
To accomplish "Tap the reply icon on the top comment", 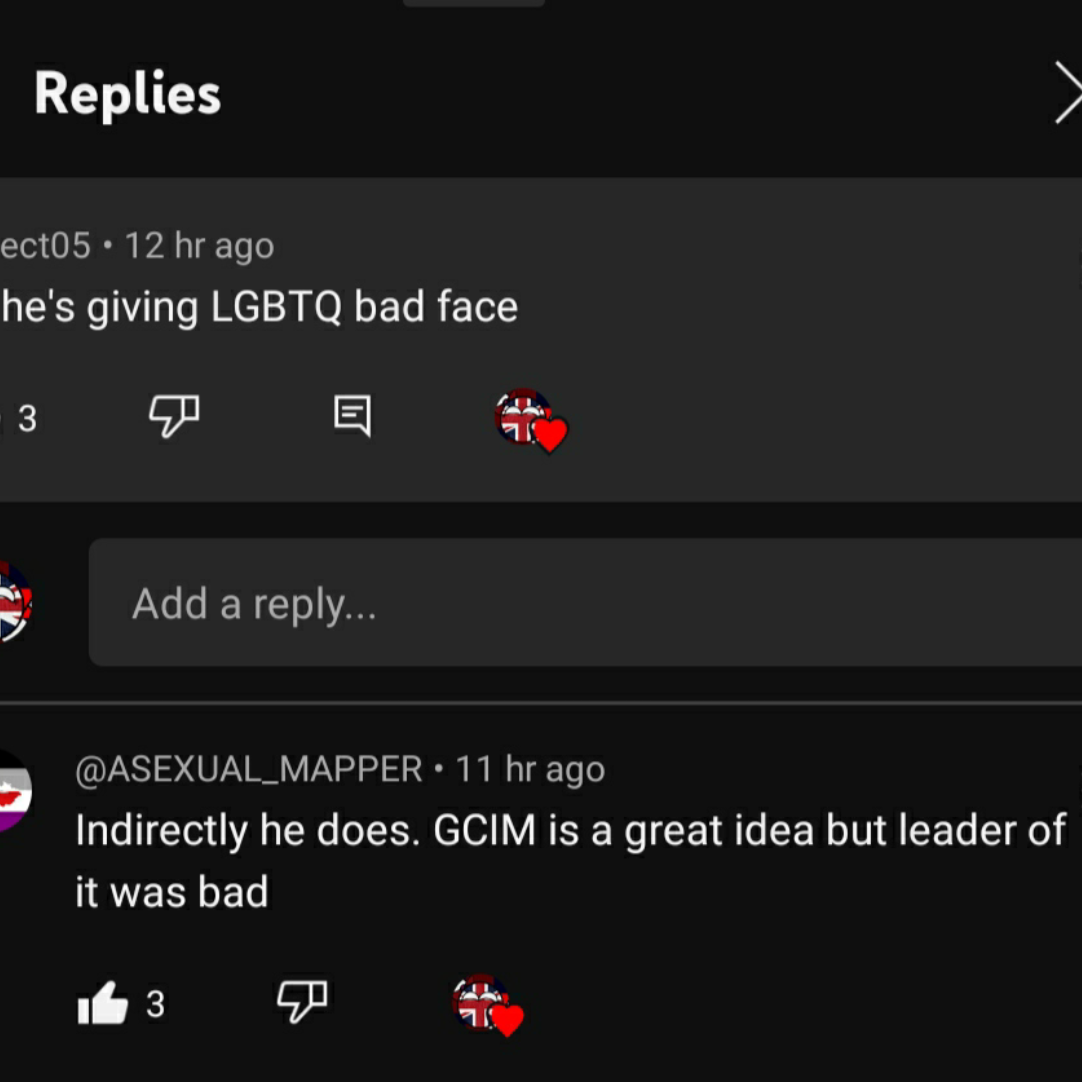I will (352, 415).
